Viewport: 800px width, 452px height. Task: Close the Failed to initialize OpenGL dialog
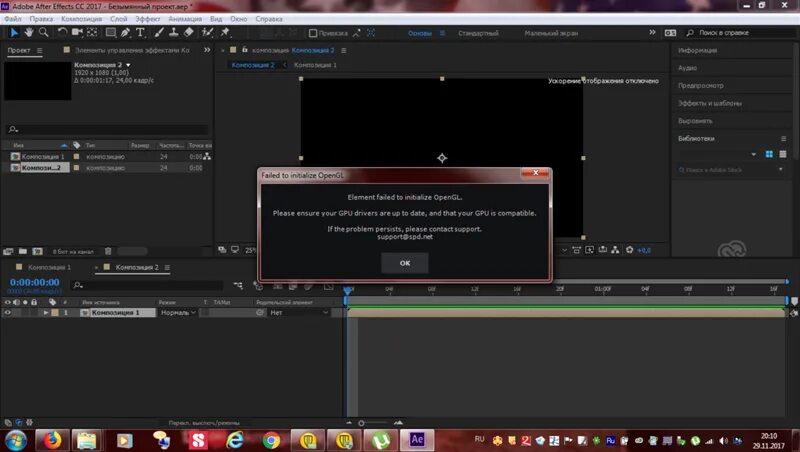(535, 173)
